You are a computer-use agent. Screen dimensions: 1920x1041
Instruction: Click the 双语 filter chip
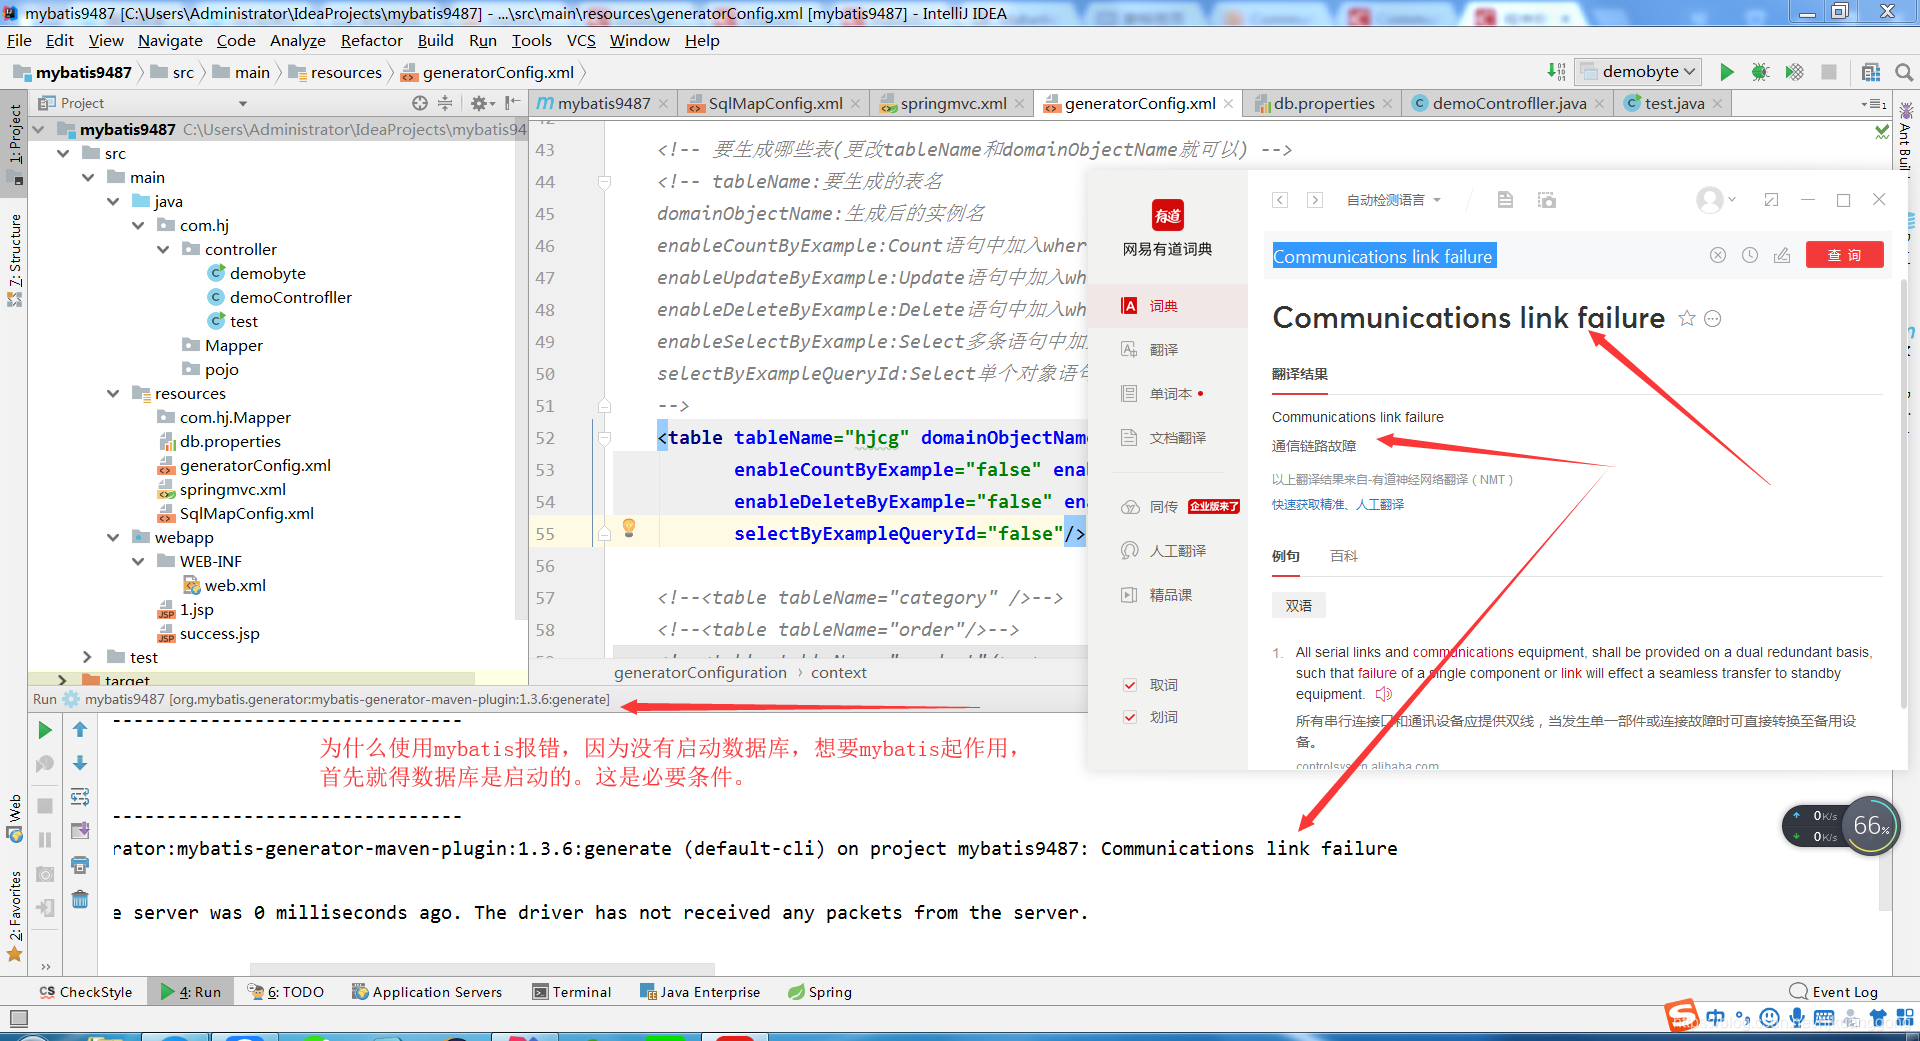(x=1298, y=605)
